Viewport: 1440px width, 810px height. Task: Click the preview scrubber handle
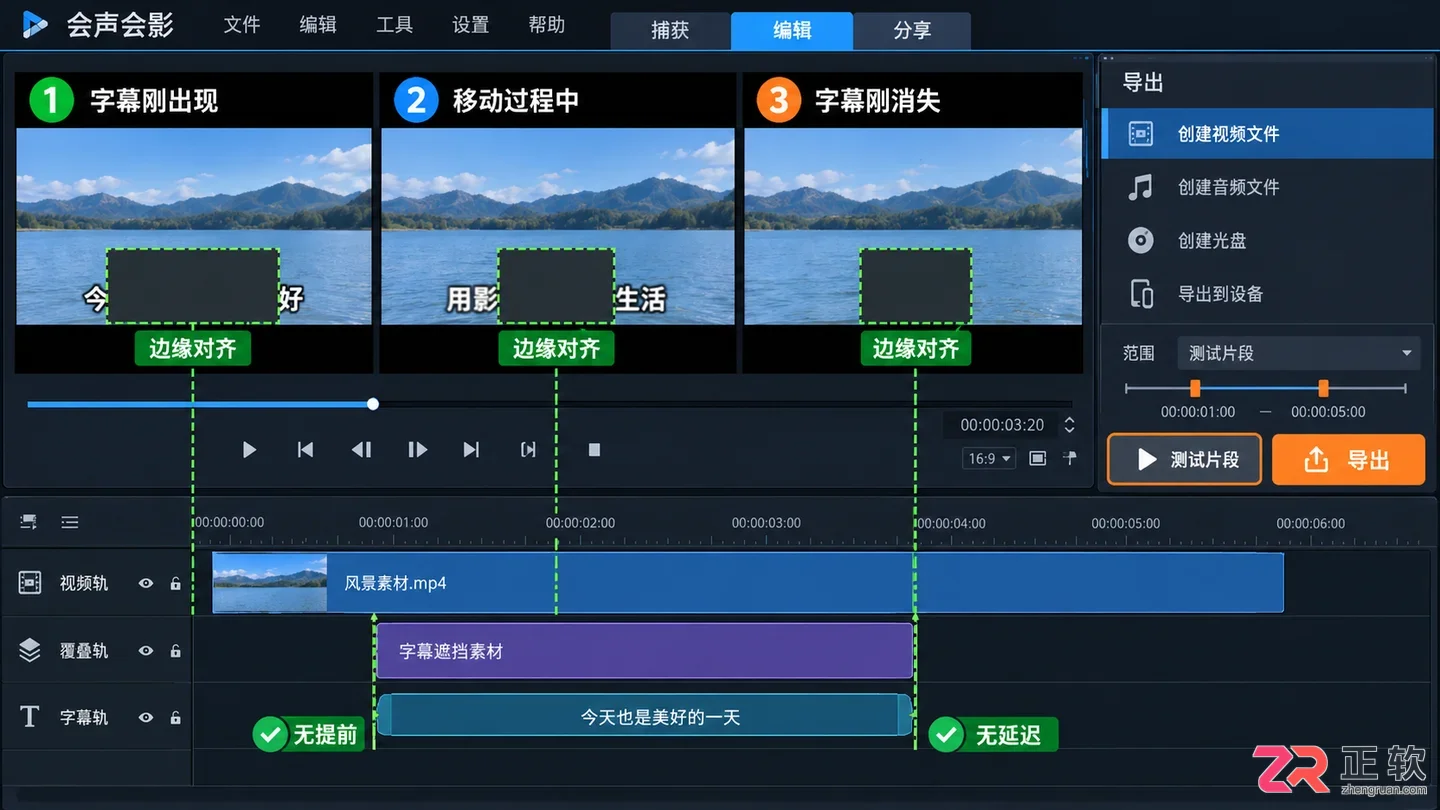(373, 404)
